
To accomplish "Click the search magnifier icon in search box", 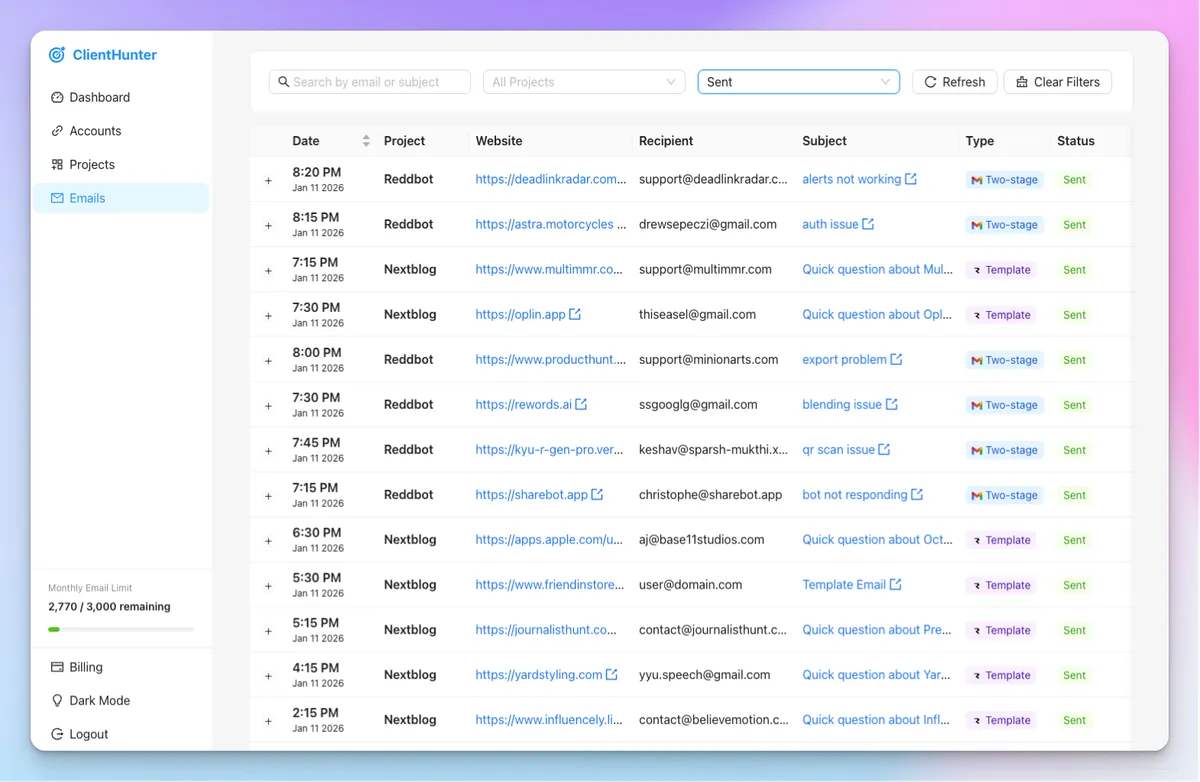I will tap(284, 82).
